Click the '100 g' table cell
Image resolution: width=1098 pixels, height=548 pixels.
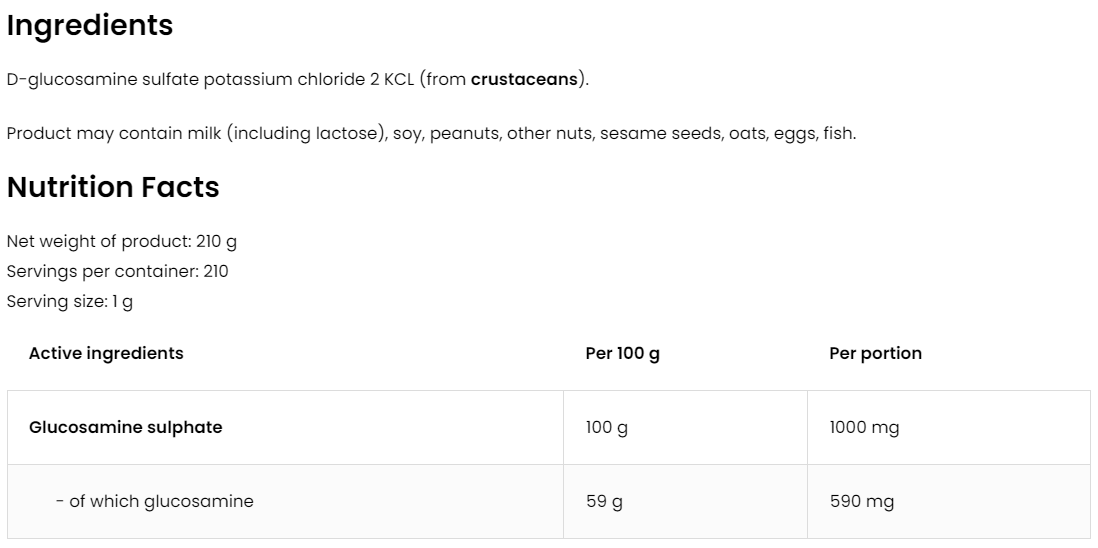(606, 427)
